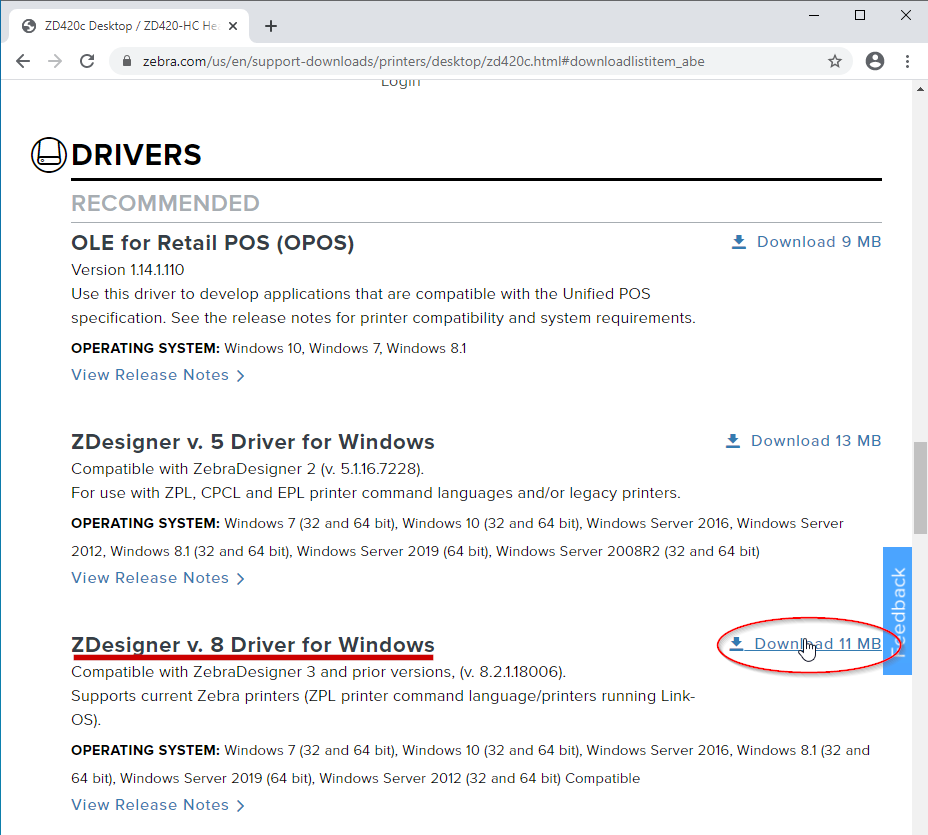Open the Chrome profile avatar menu
This screenshot has height=835, width=928.
(x=875, y=61)
